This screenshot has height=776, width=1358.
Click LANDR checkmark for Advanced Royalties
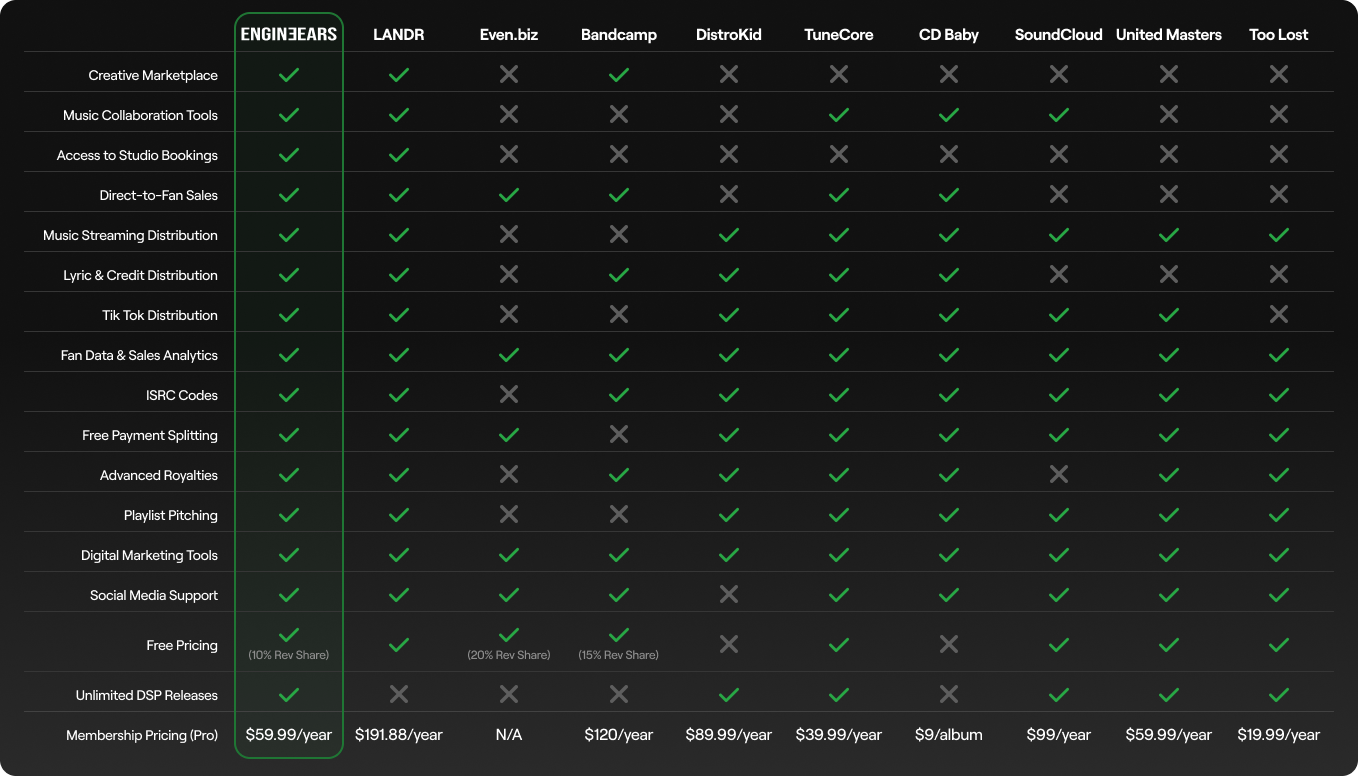pyautogui.click(x=399, y=475)
